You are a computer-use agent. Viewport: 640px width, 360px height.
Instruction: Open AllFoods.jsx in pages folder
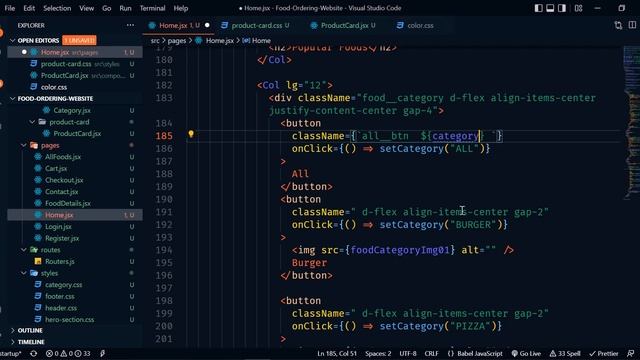[x=75, y=157]
